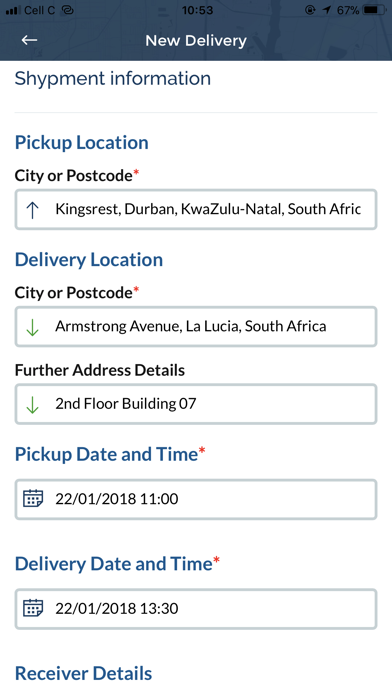Tap the back arrow in header
The width and height of the screenshot is (392, 696).
click(29, 40)
